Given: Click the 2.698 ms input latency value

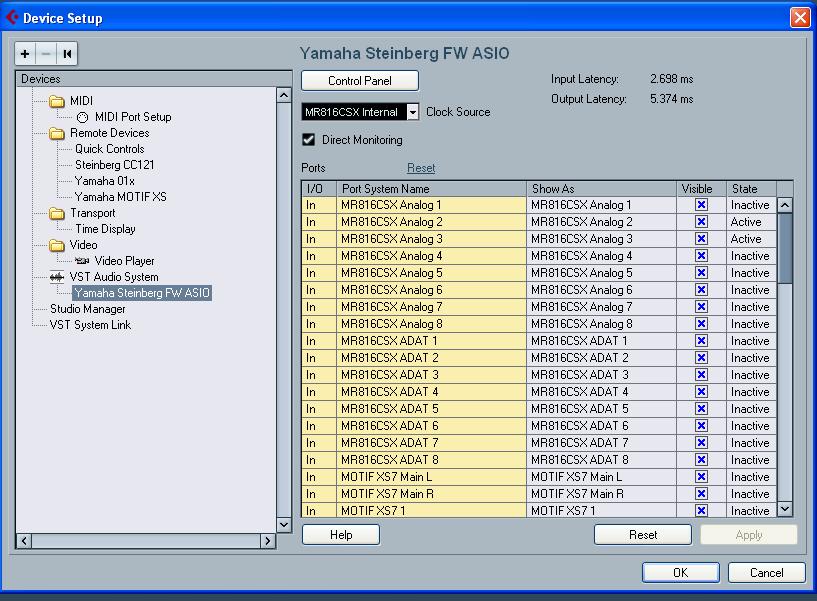Looking at the screenshot, I should [x=671, y=79].
